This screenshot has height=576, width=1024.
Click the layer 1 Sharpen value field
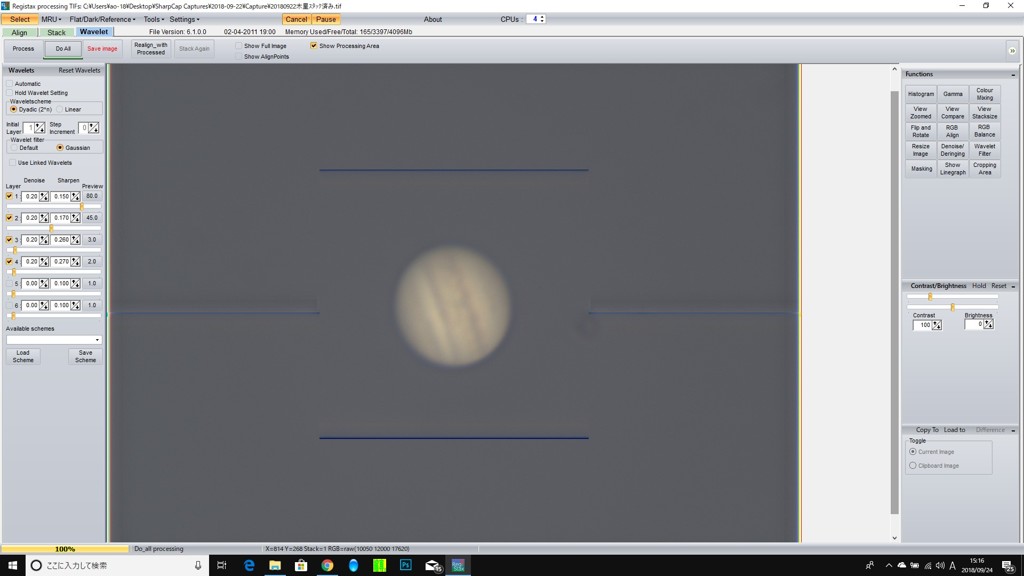coord(62,197)
